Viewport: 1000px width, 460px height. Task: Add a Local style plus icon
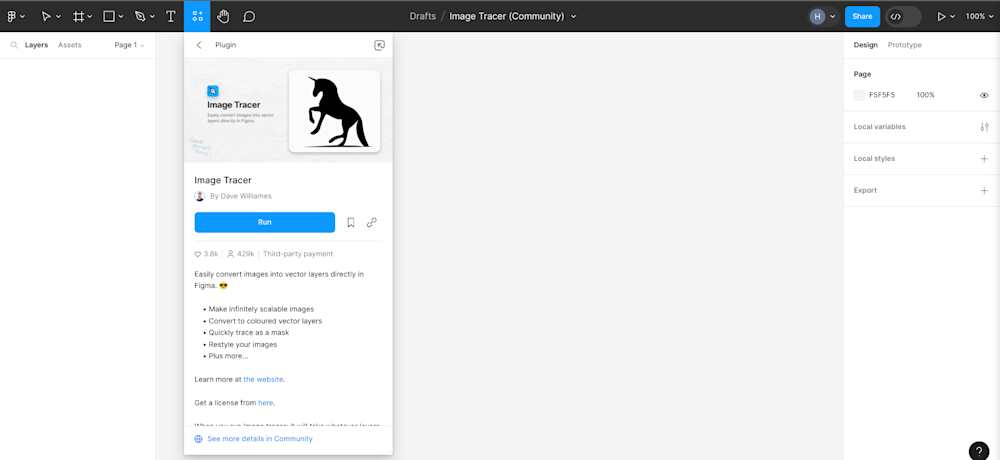tap(984, 159)
